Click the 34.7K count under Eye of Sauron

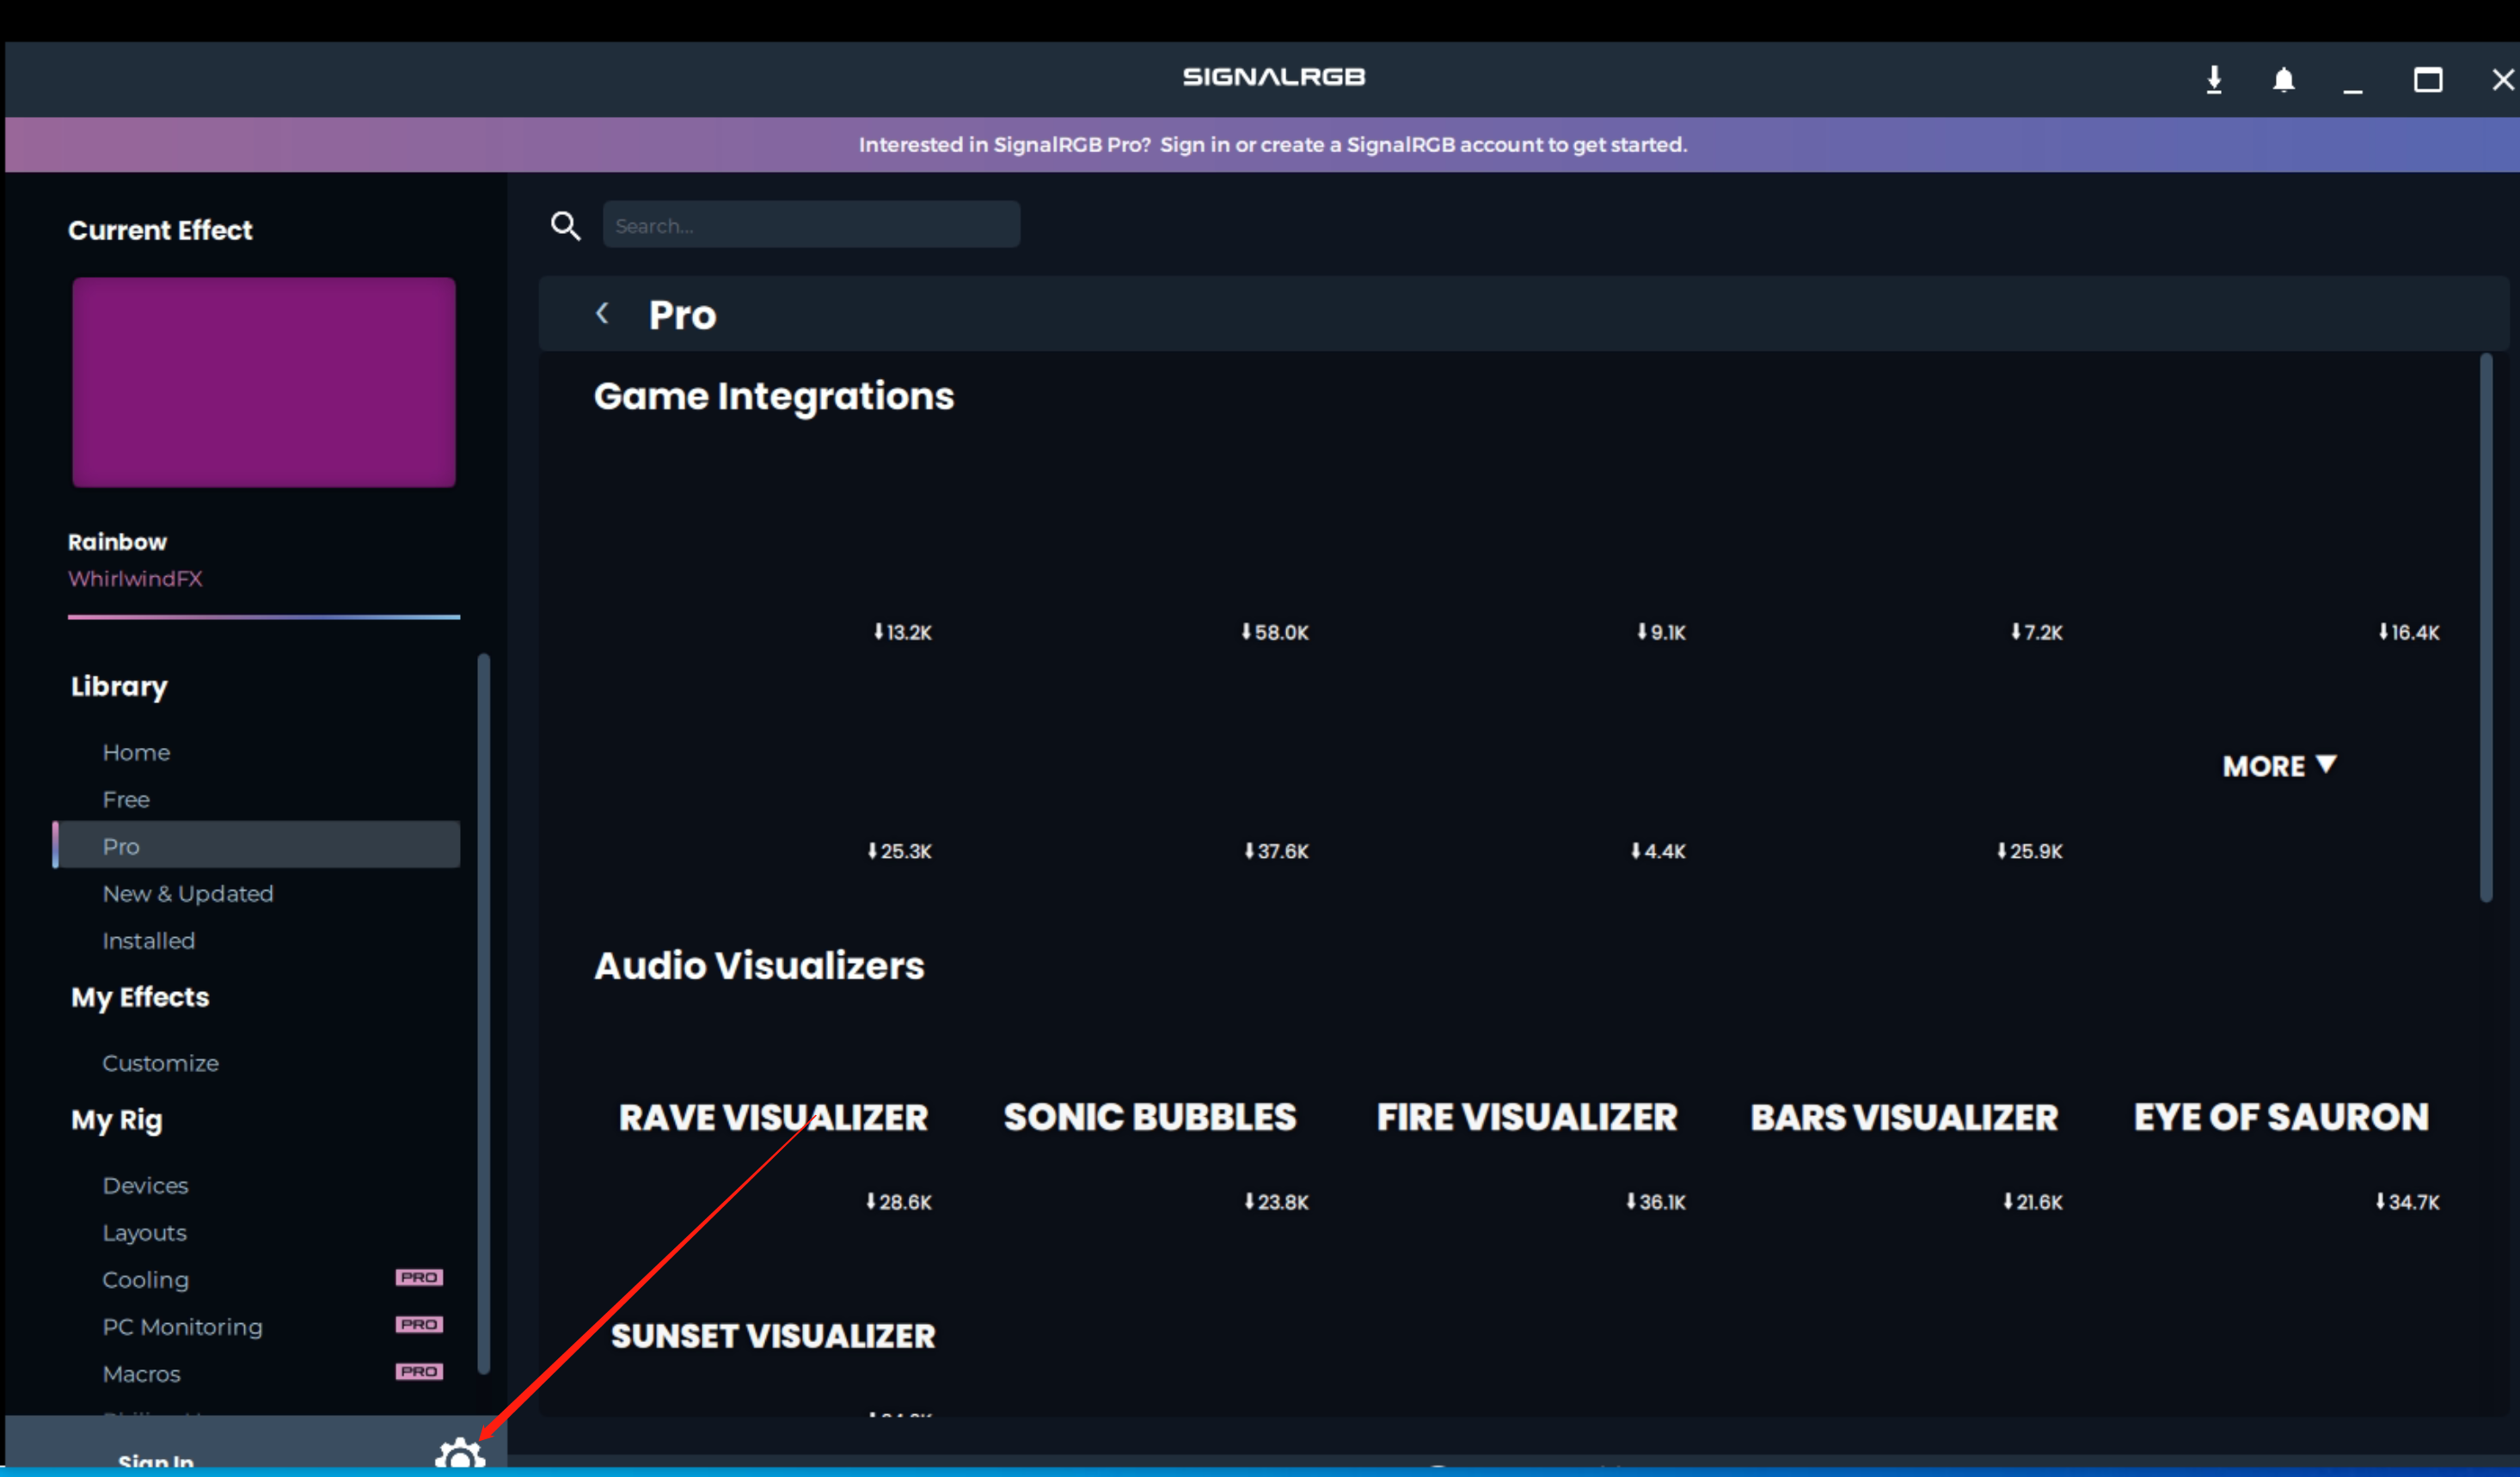pyautogui.click(x=2407, y=1202)
